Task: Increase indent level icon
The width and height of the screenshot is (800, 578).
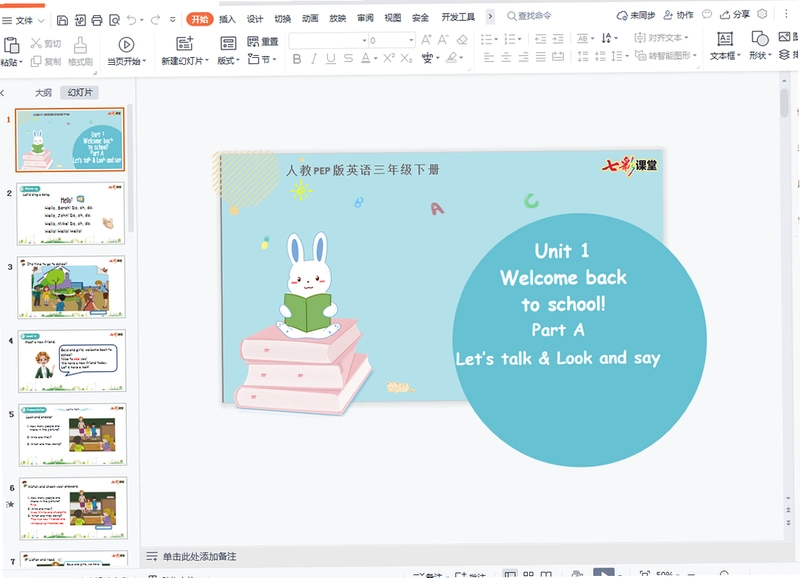Action: click(x=558, y=39)
